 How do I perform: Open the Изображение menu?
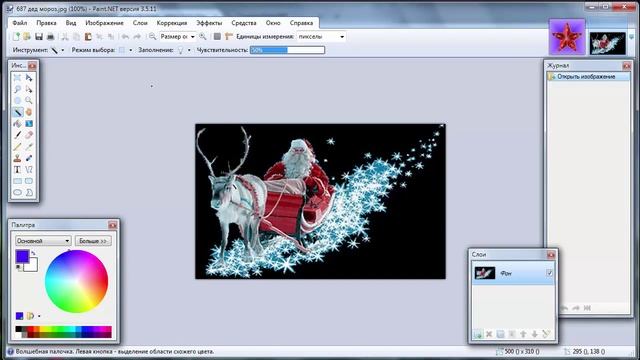click(104, 23)
